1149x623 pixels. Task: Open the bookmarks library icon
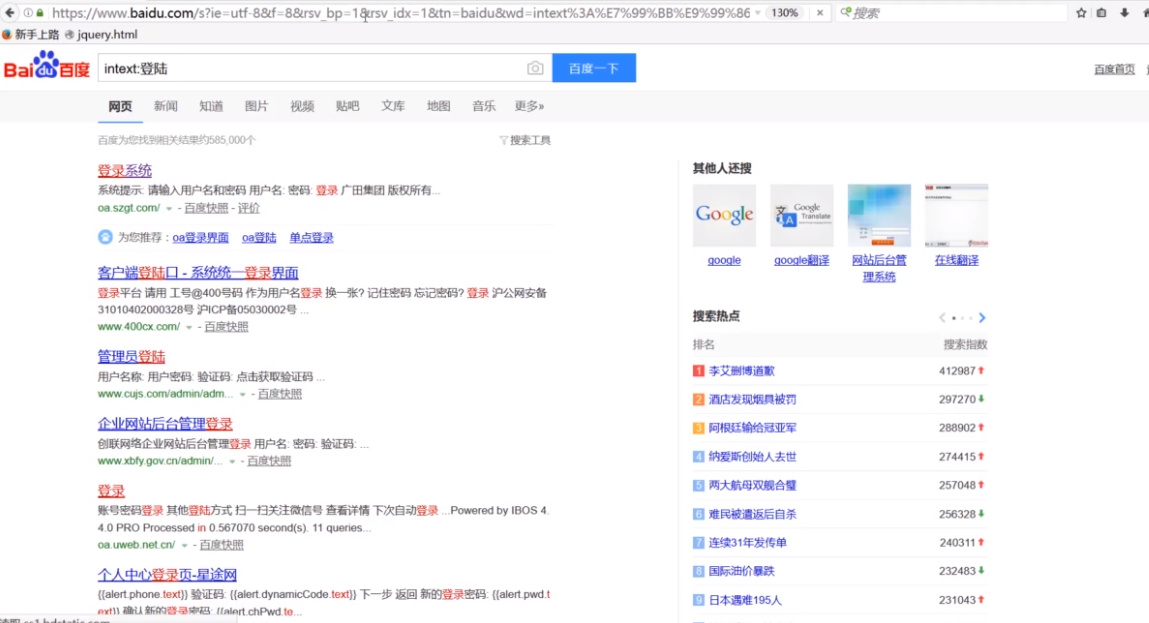1101,12
